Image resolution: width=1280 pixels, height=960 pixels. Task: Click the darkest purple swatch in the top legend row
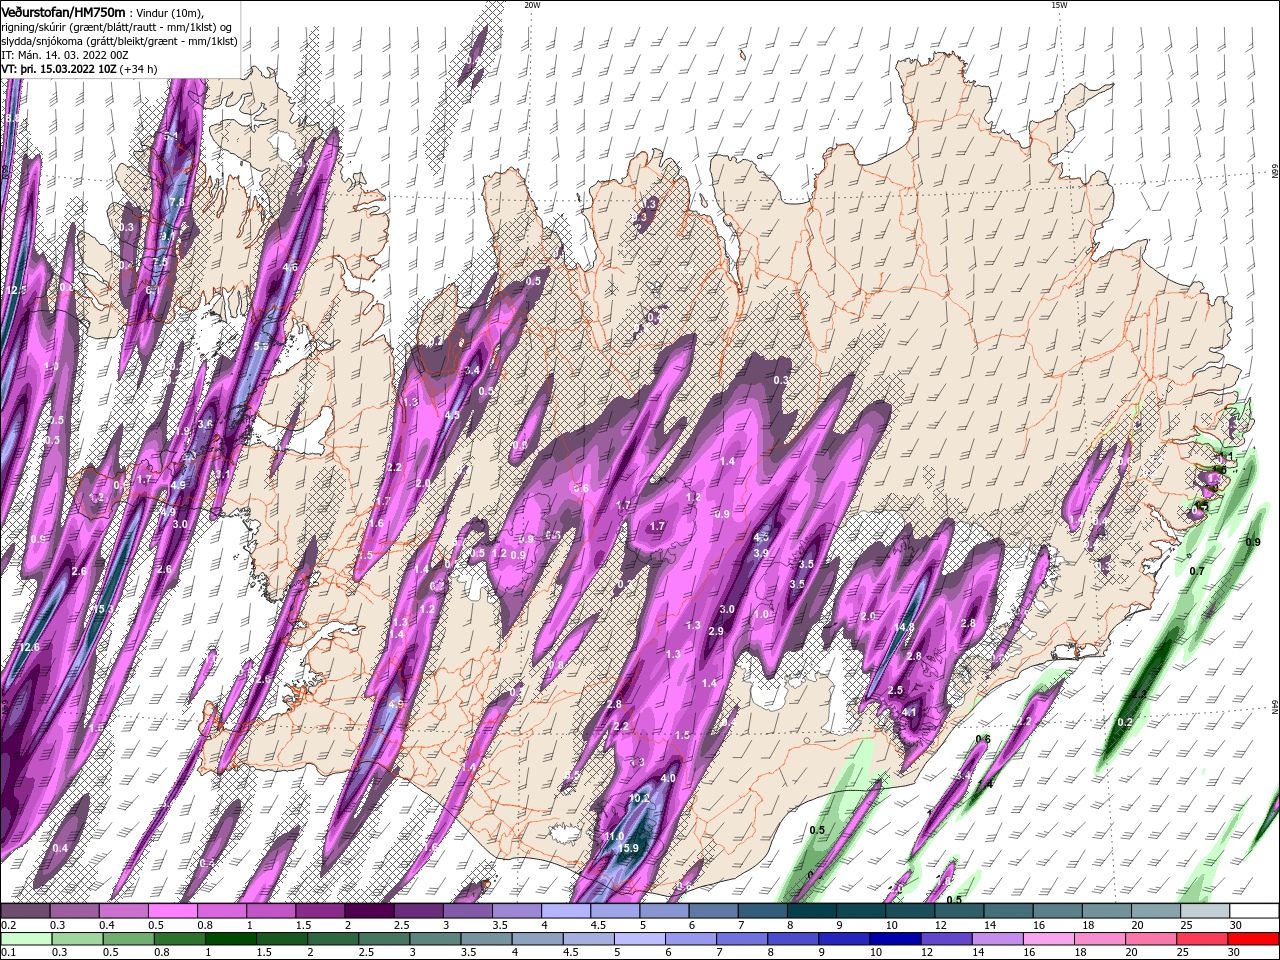click(x=369, y=910)
